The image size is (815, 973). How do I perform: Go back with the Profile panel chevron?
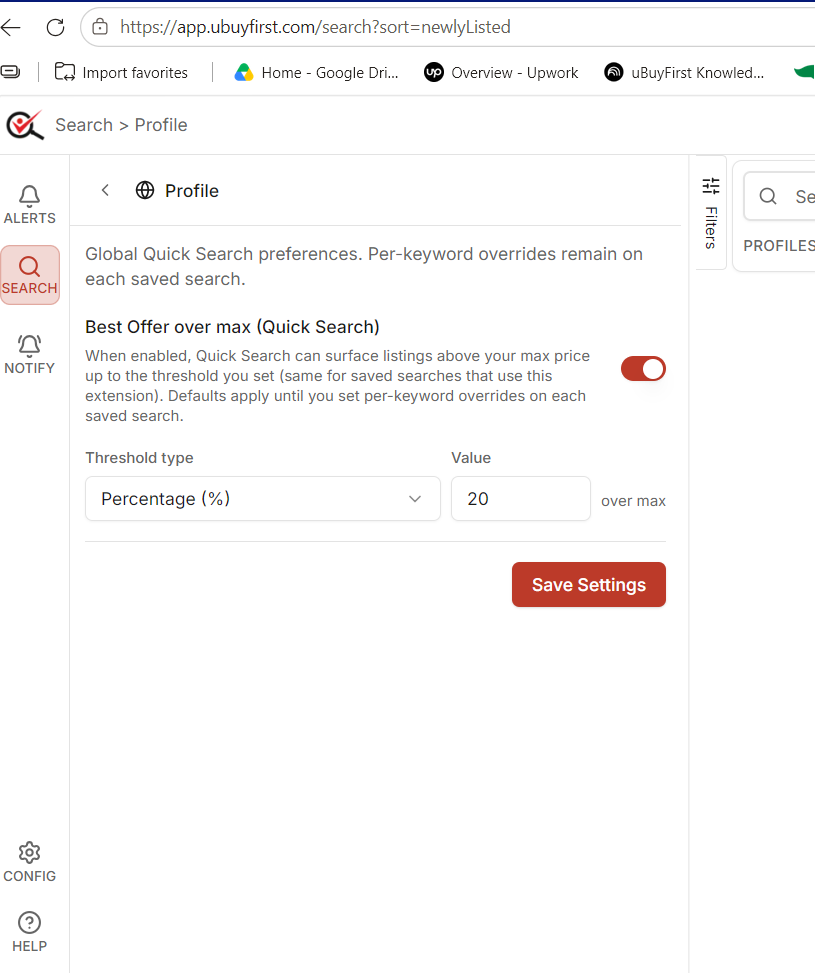(x=105, y=190)
